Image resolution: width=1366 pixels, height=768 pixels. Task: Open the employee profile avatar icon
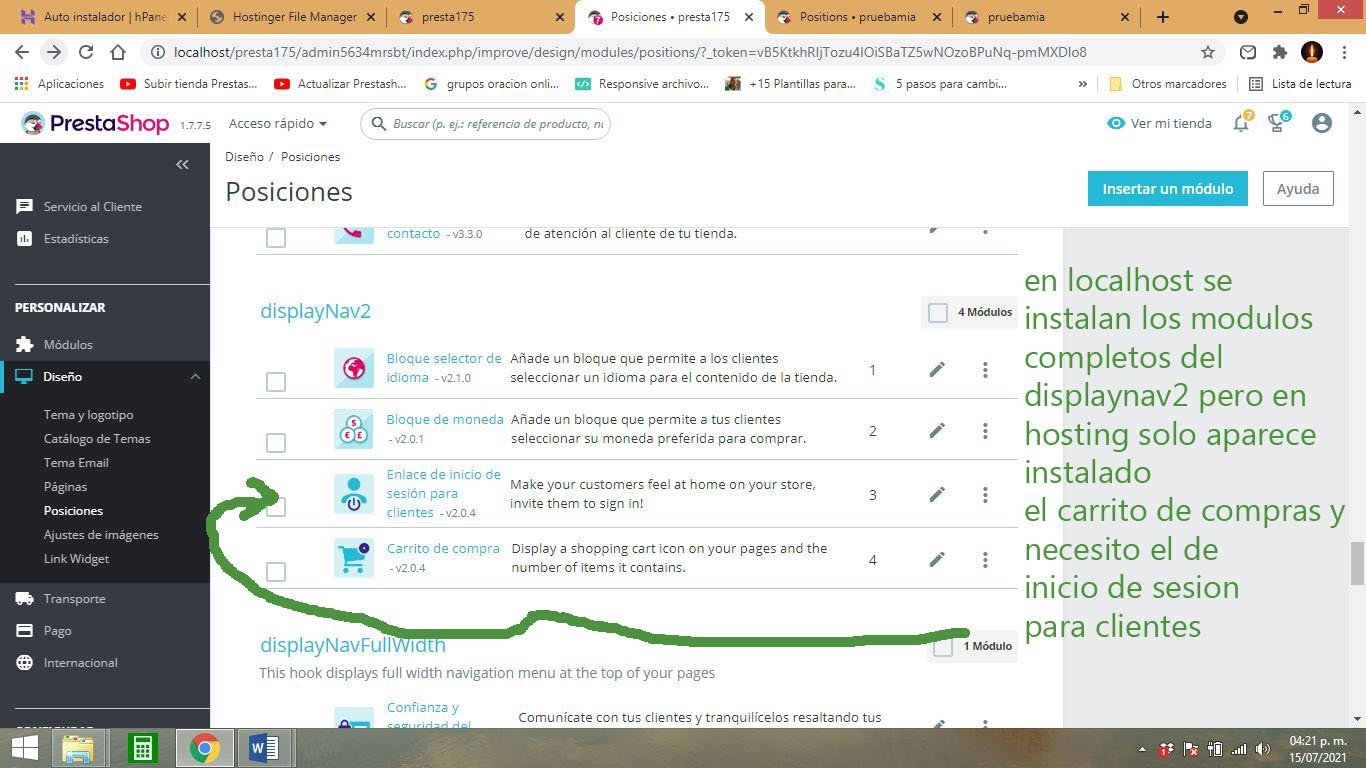[x=1321, y=123]
